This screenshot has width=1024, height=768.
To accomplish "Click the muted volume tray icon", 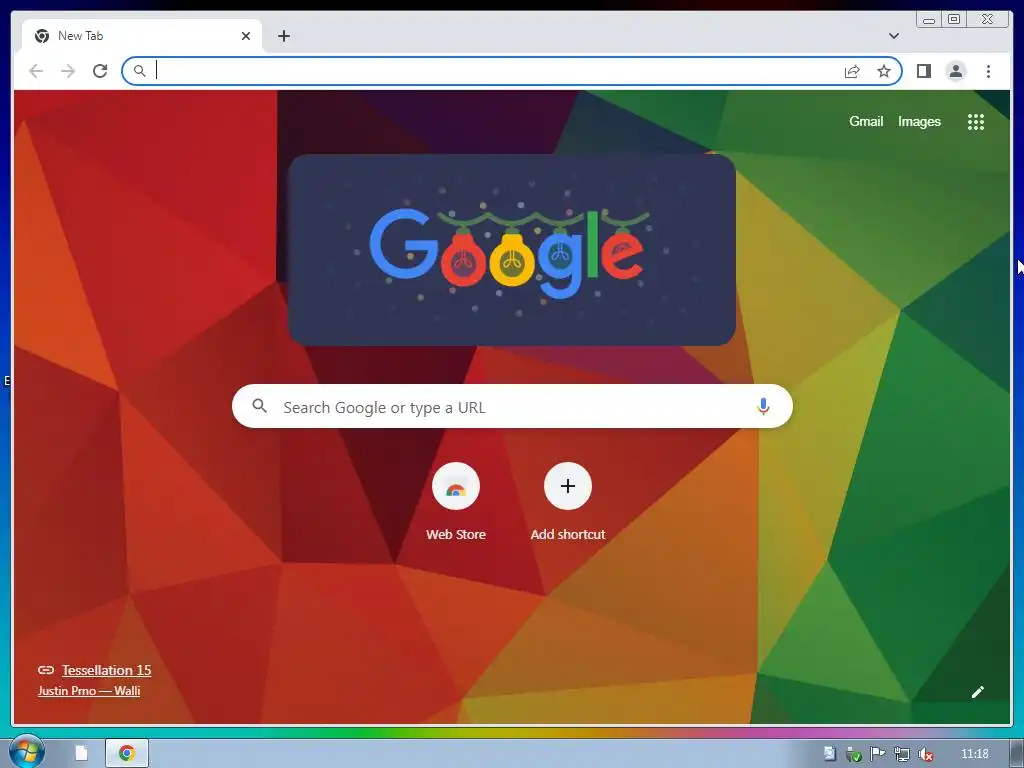I will point(925,754).
